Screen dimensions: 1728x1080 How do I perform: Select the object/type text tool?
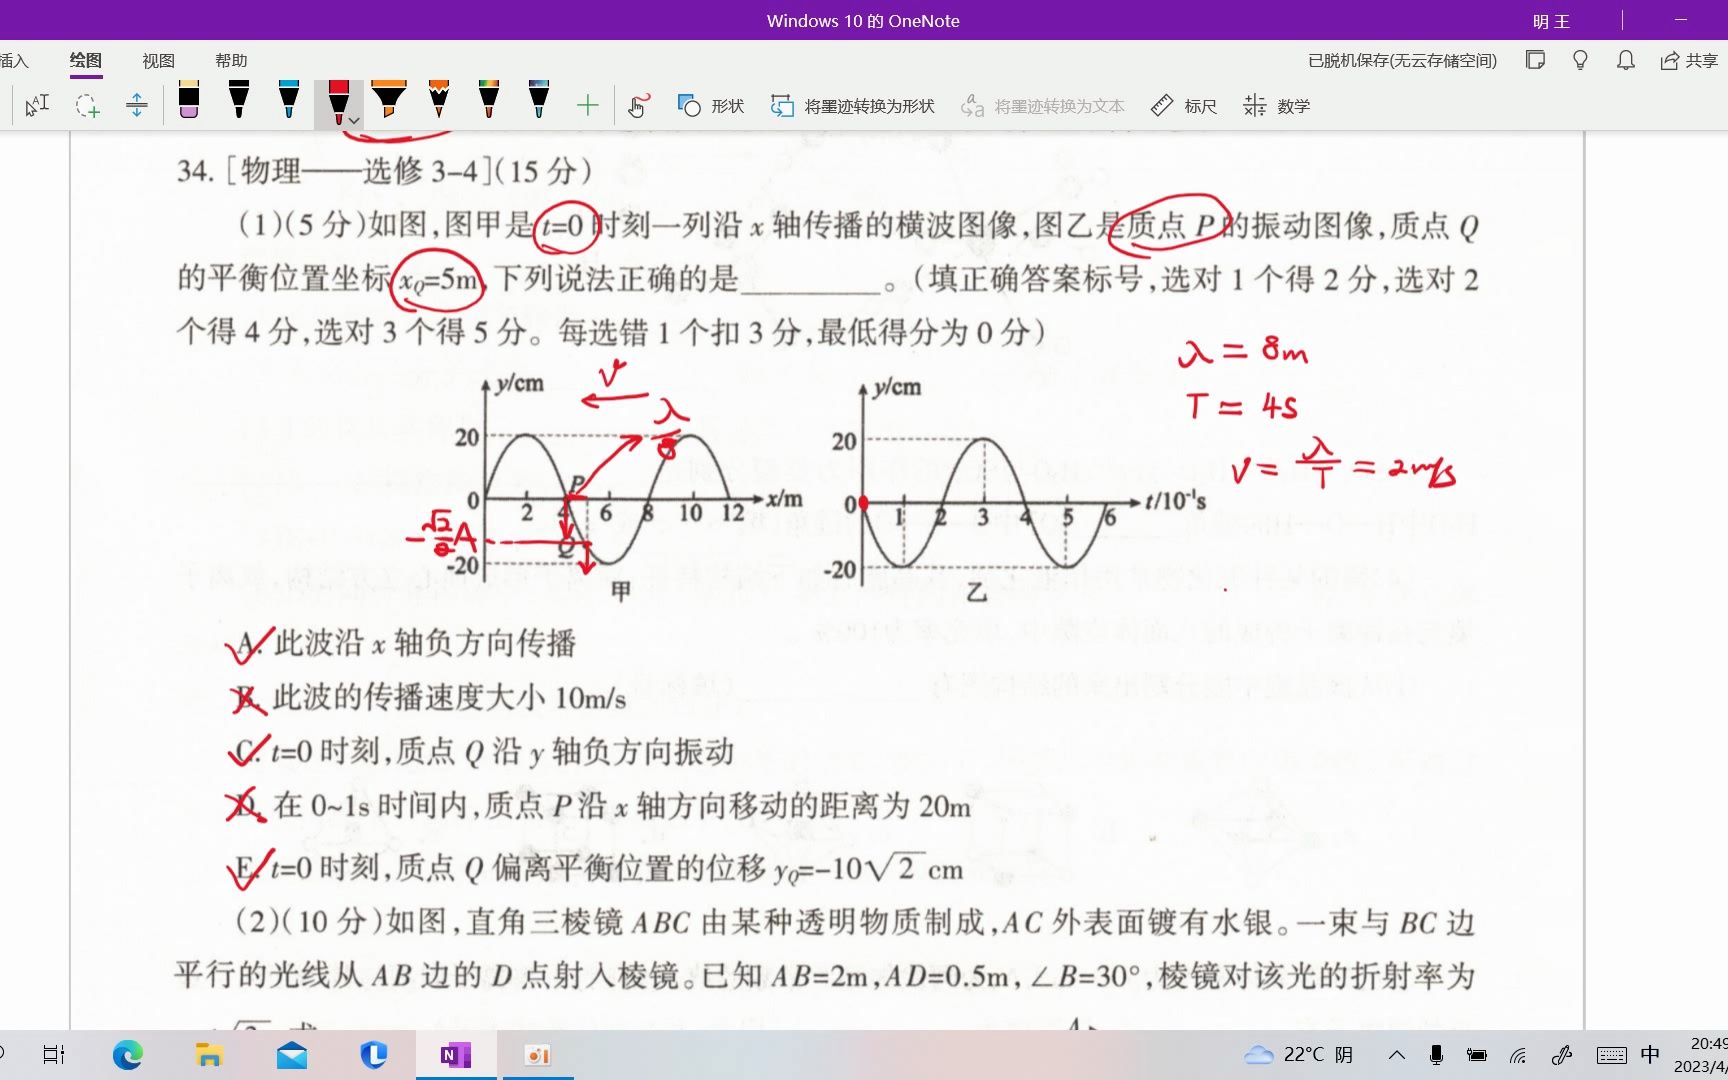tap(37, 105)
